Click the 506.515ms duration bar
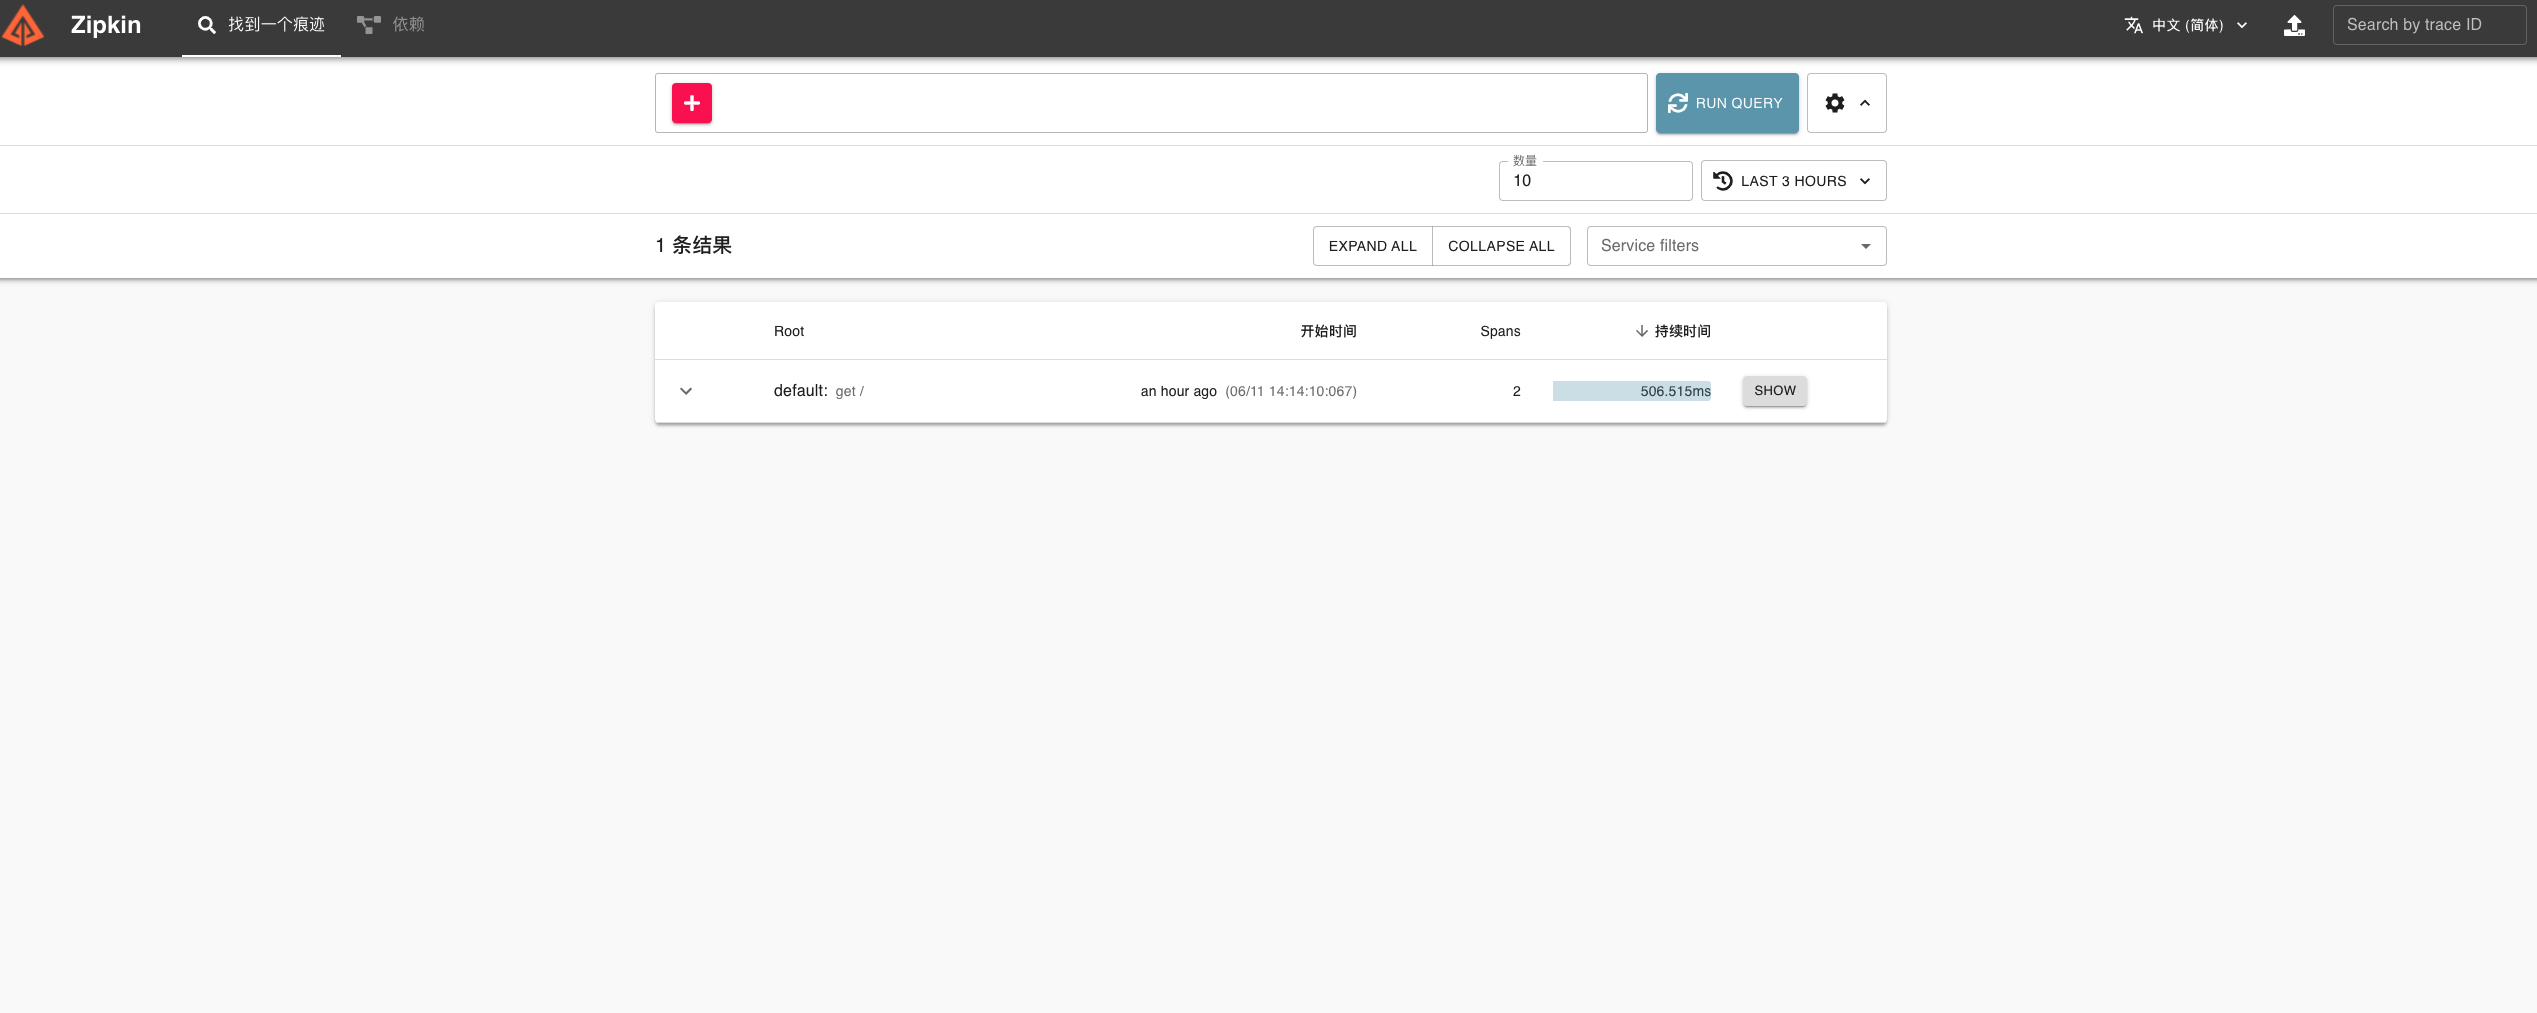 click(1632, 391)
